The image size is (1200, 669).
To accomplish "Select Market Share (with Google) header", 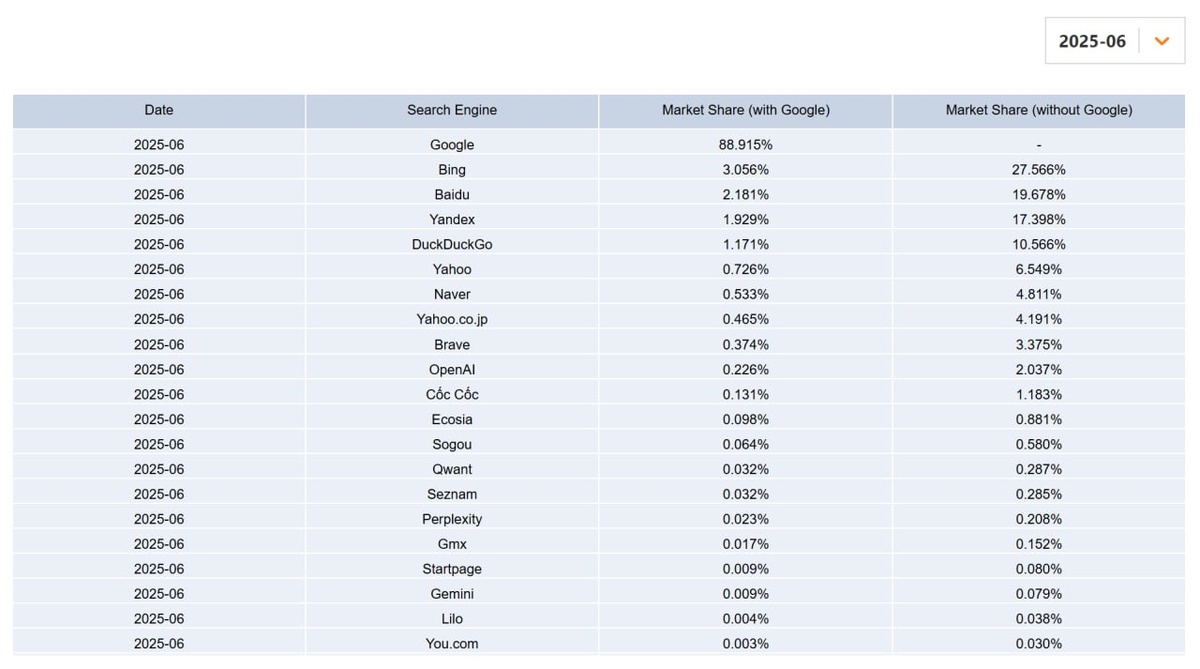I will point(745,110).
